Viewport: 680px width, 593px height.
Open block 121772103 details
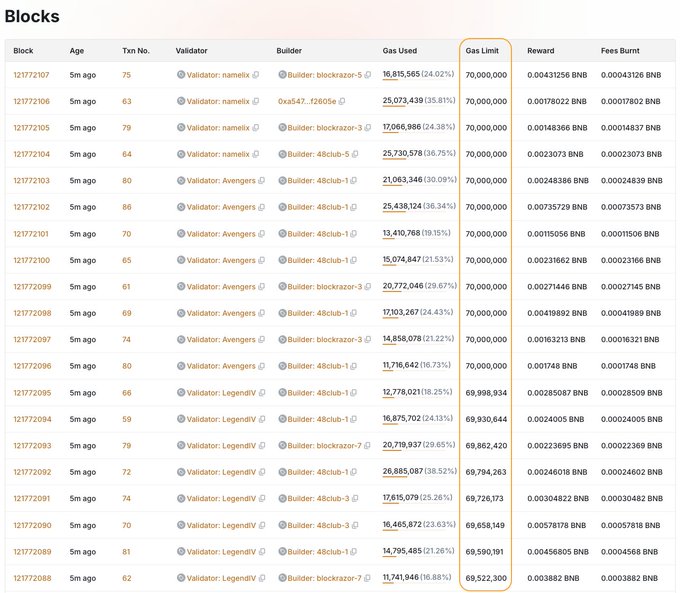(x=31, y=181)
